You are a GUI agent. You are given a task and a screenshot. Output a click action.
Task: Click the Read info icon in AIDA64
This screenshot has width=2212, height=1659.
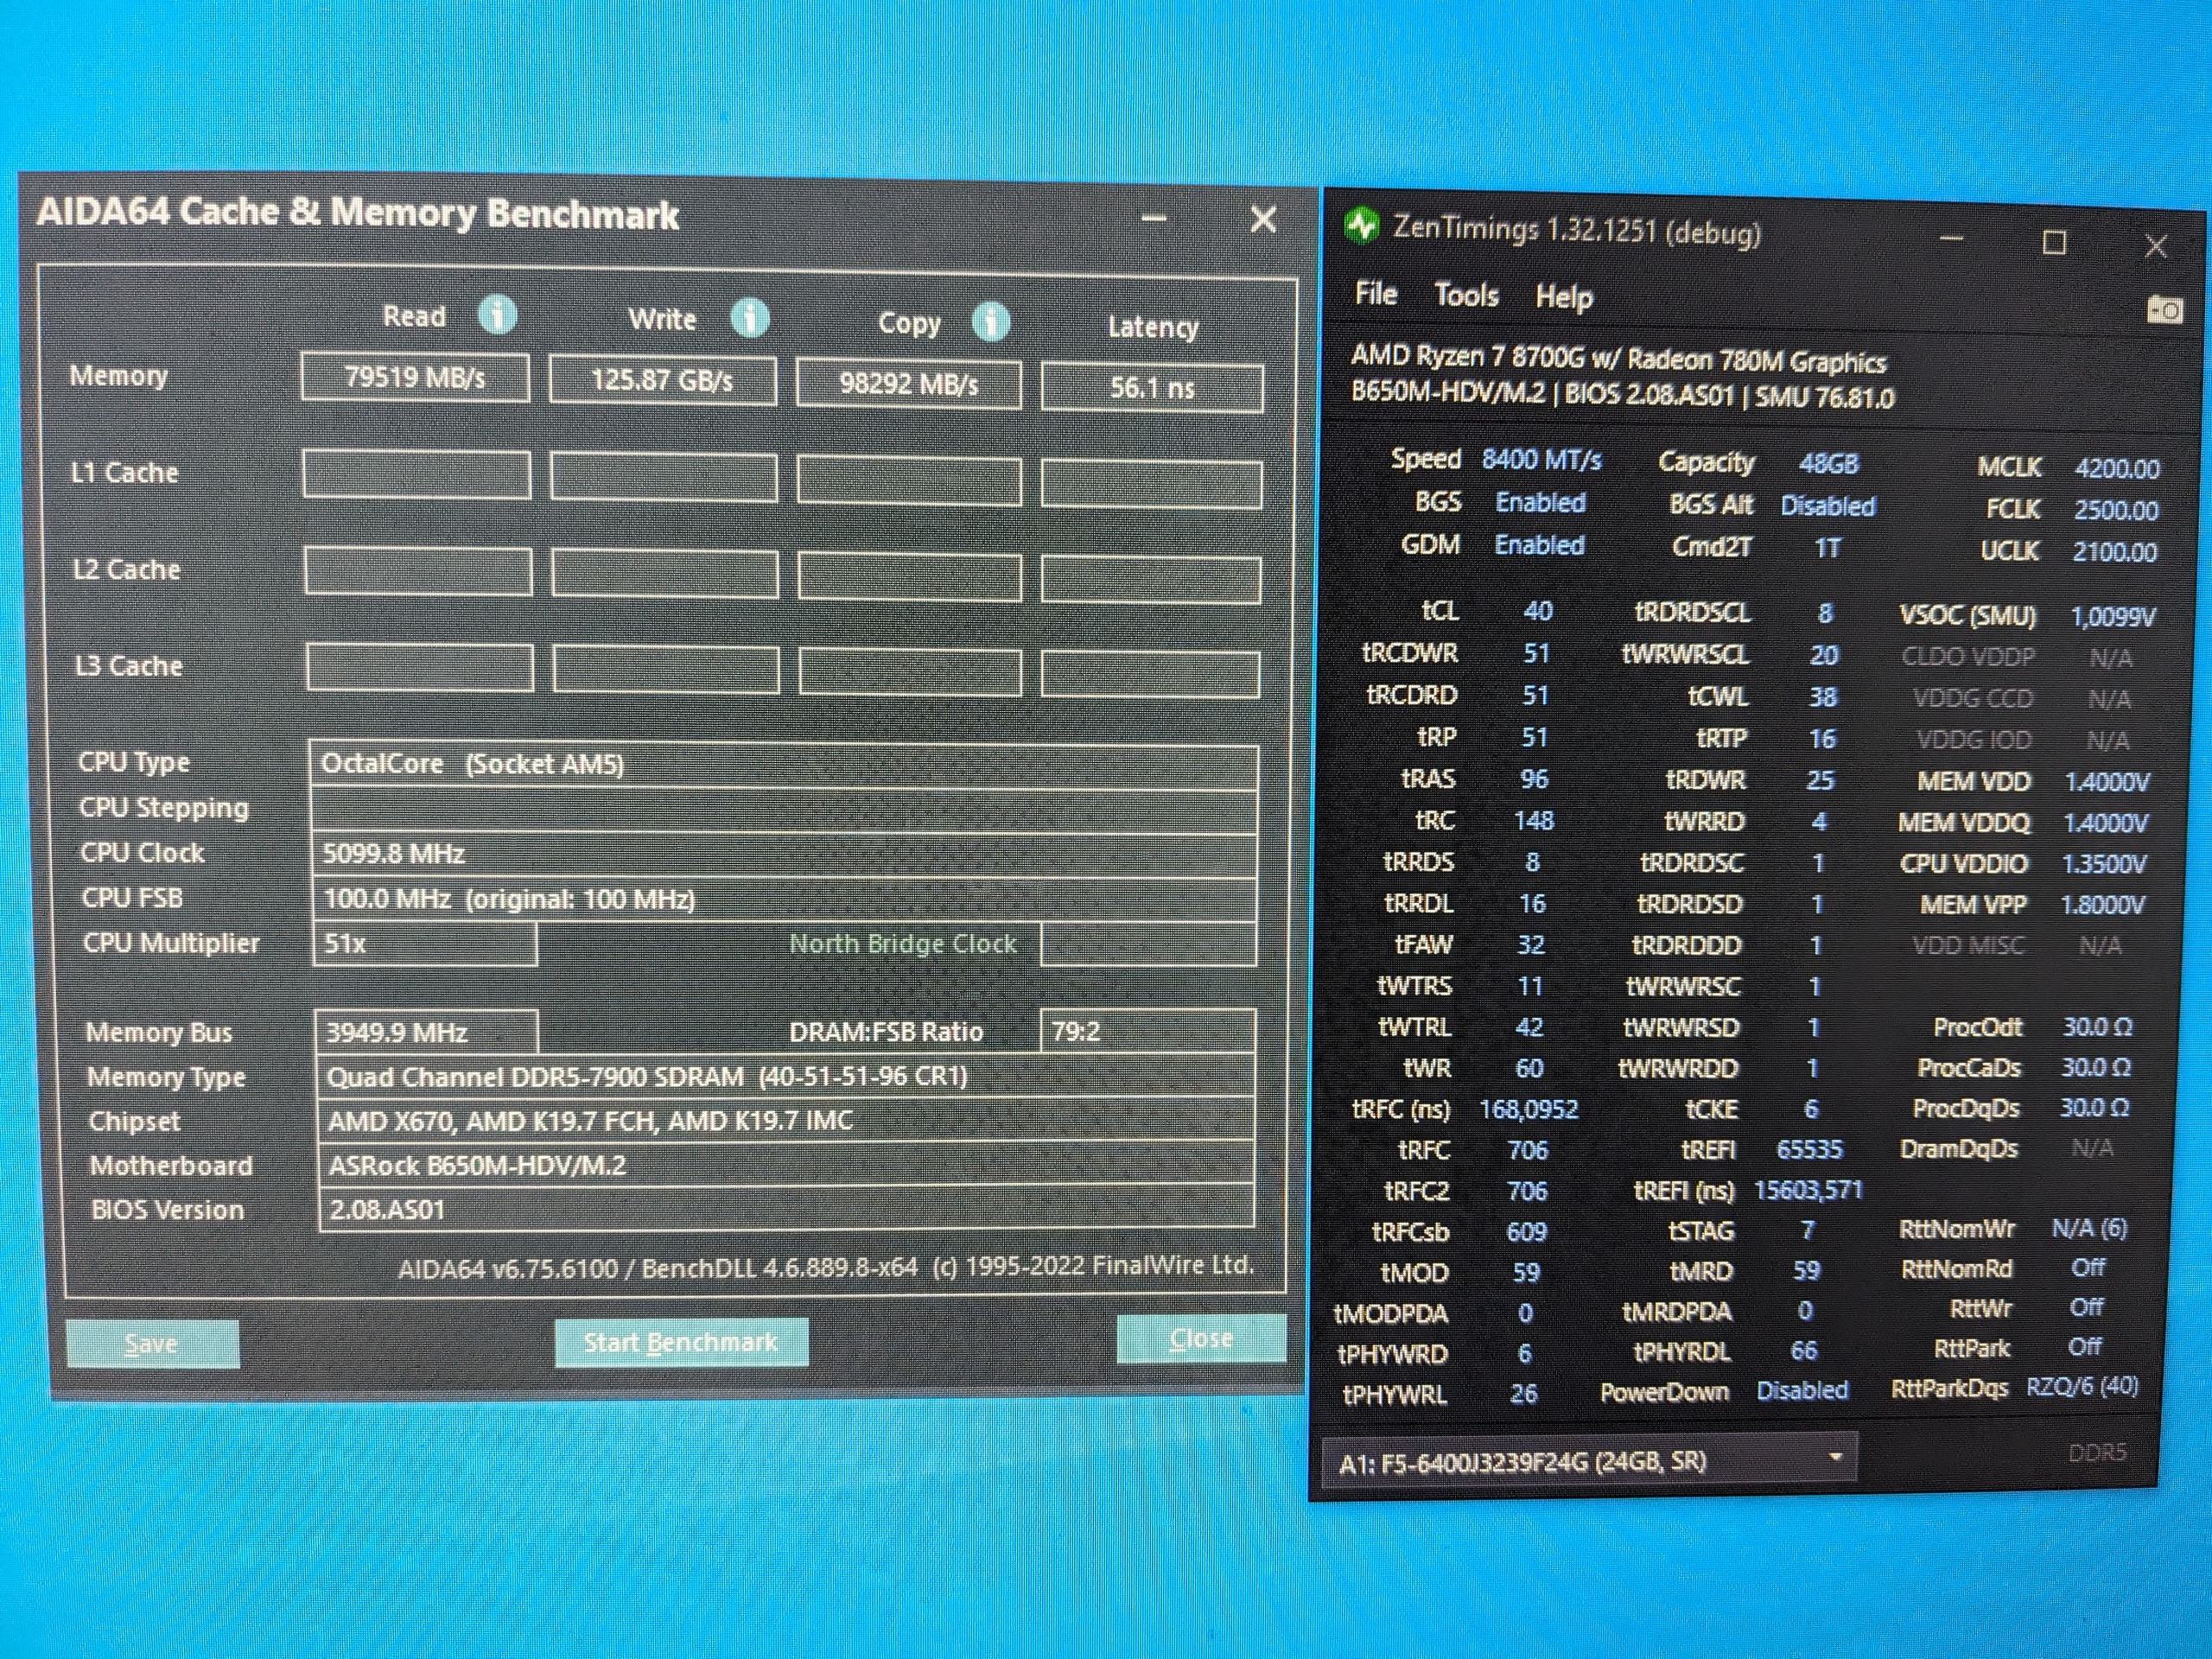coord(497,315)
